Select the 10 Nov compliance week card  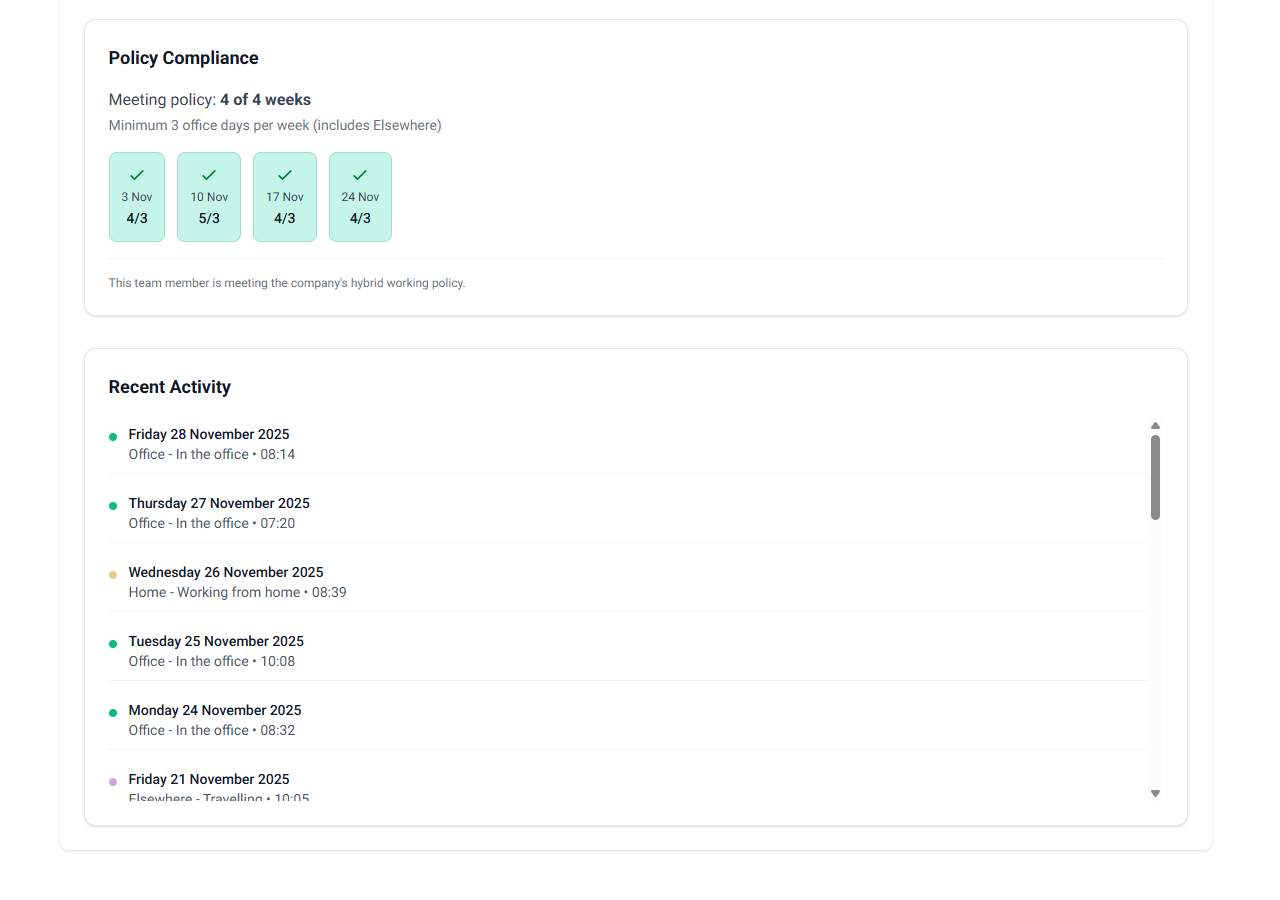[x=209, y=197]
